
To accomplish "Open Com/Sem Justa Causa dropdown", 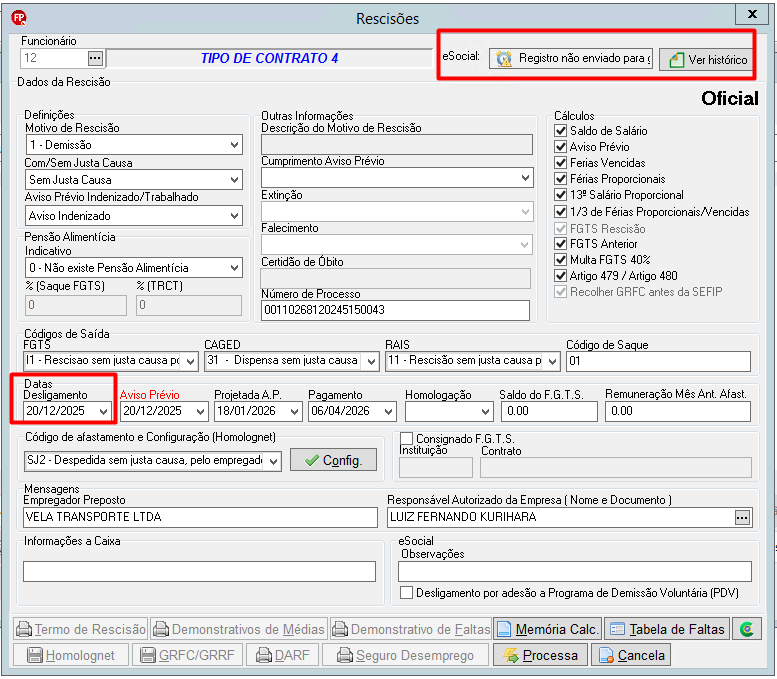I will pyautogui.click(x=234, y=179).
